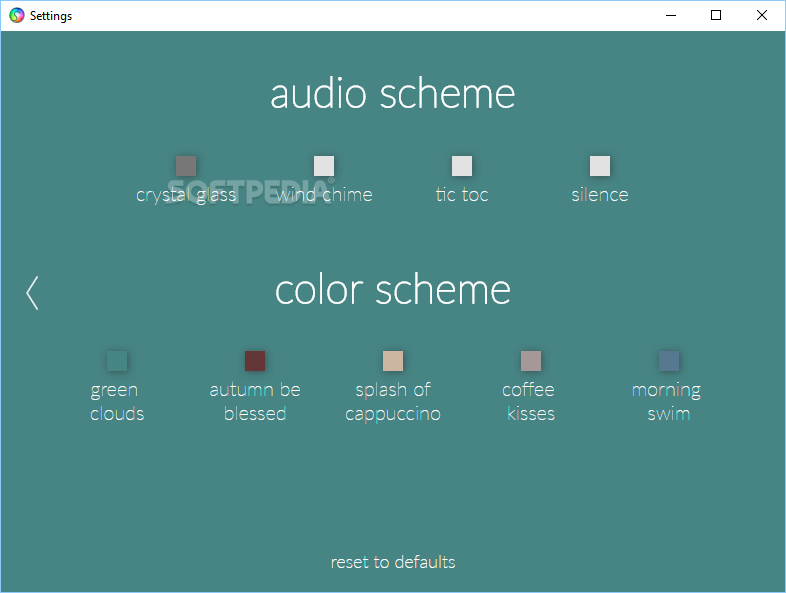This screenshot has width=786, height=593.
Task: Click the splash of cappuccino label
Action: [392, 403]
